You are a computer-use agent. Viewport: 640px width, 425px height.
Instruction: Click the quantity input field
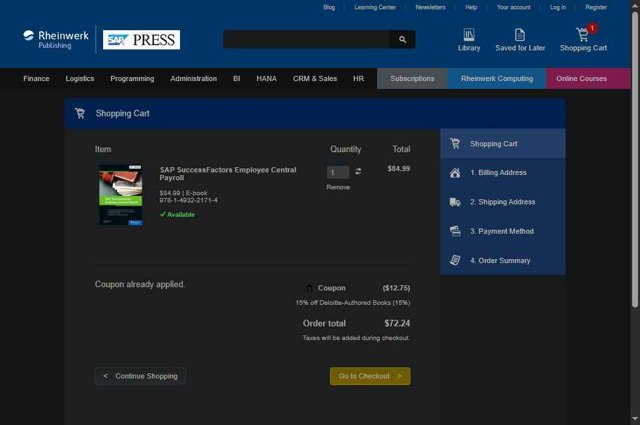click(x=338, y=172)
